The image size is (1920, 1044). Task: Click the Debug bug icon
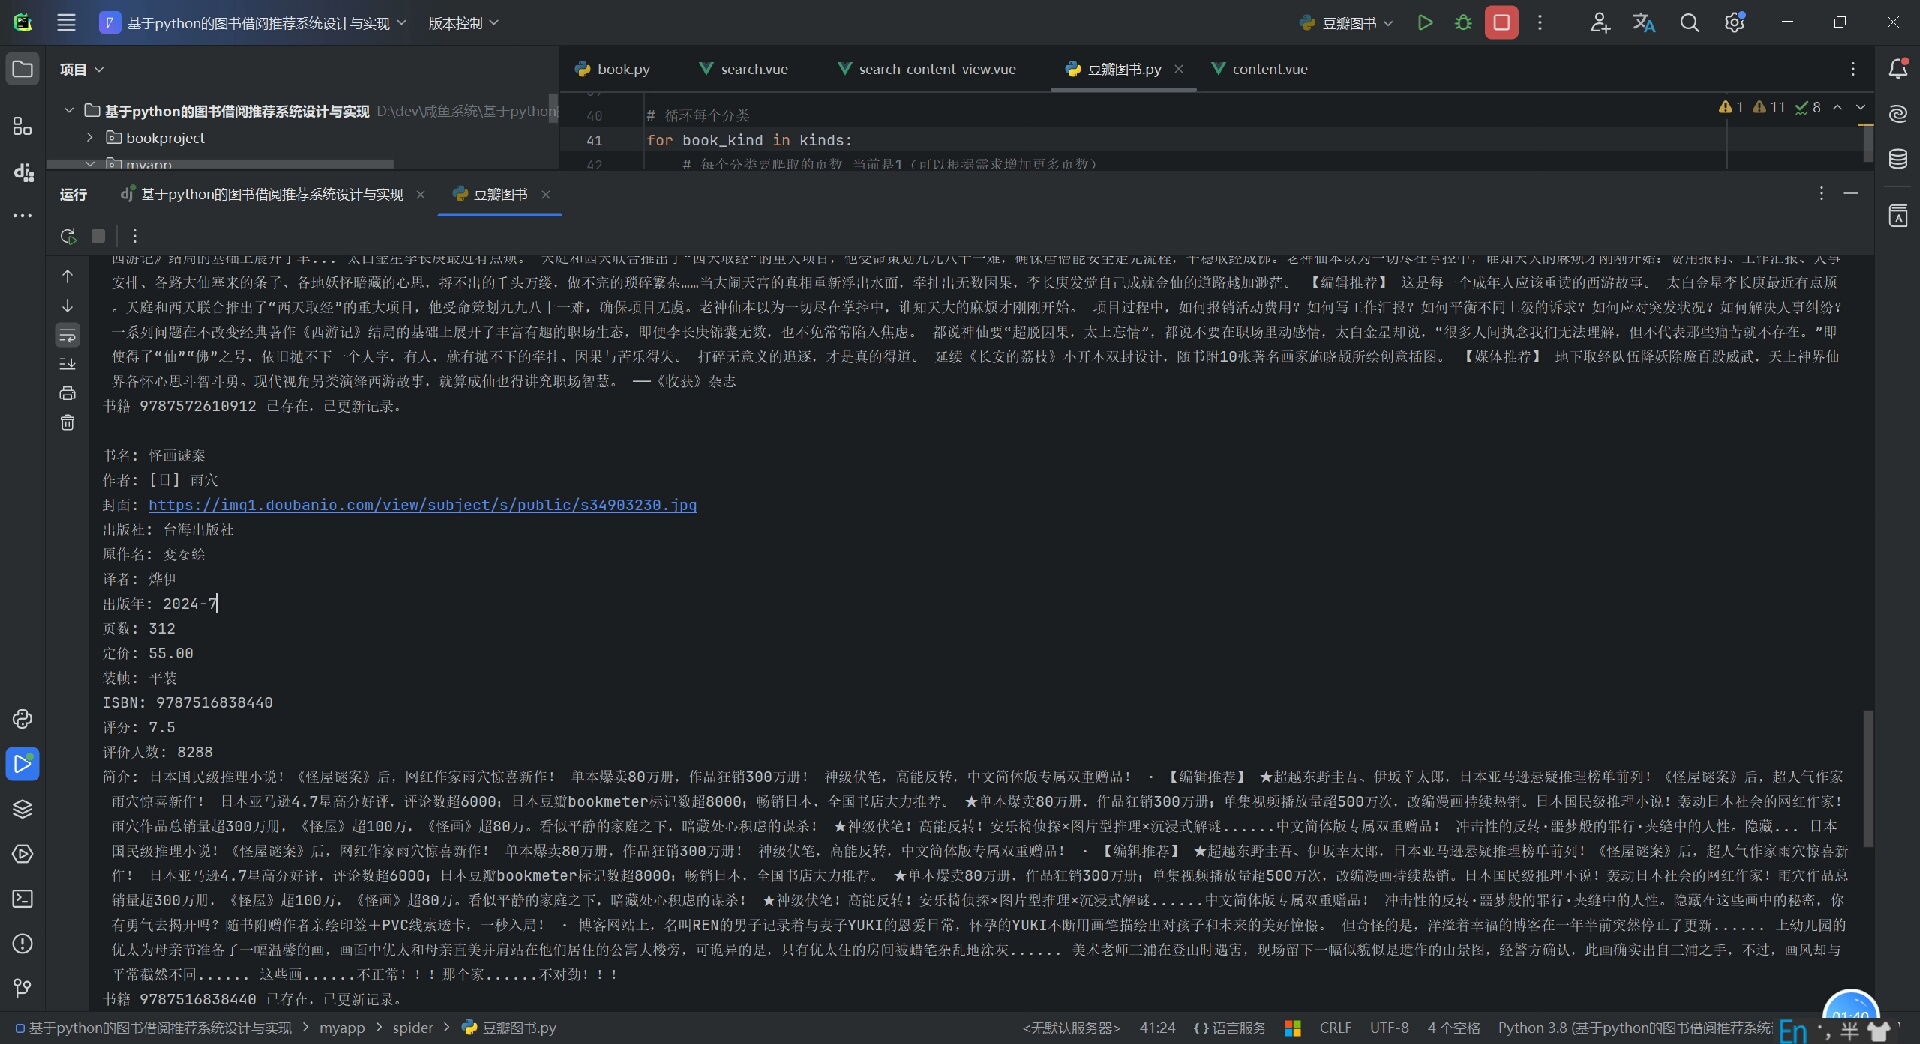1463,23
